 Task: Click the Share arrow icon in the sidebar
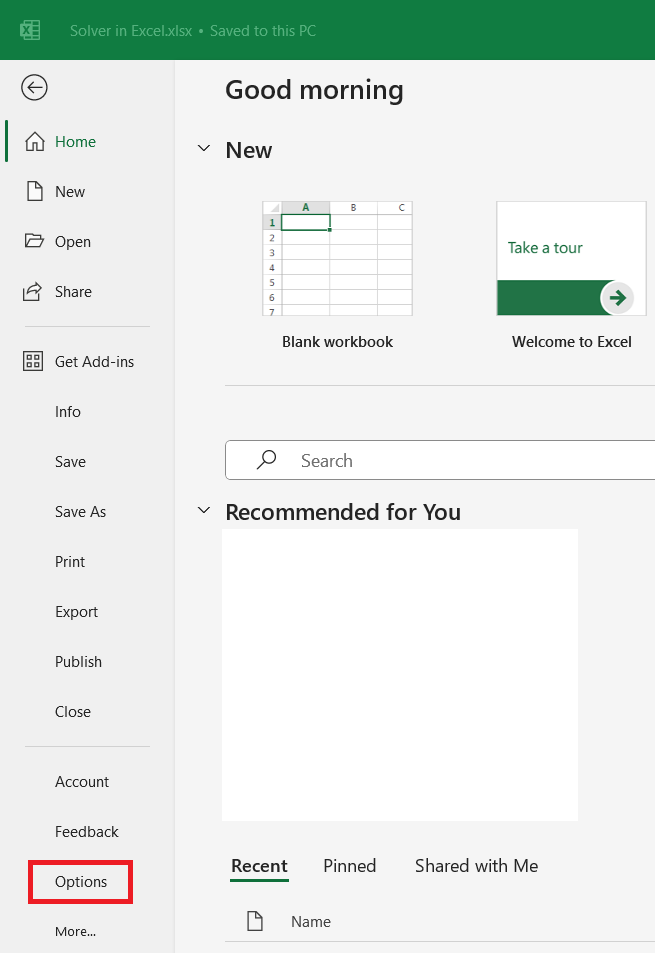click(x=33, y=291)
